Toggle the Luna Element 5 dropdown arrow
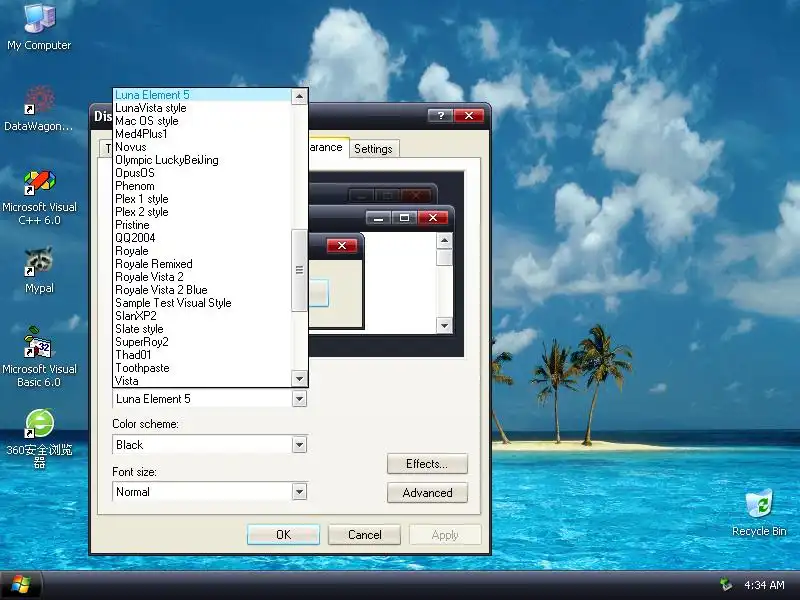This screenshot has width=800, height=600. (299, 399)
